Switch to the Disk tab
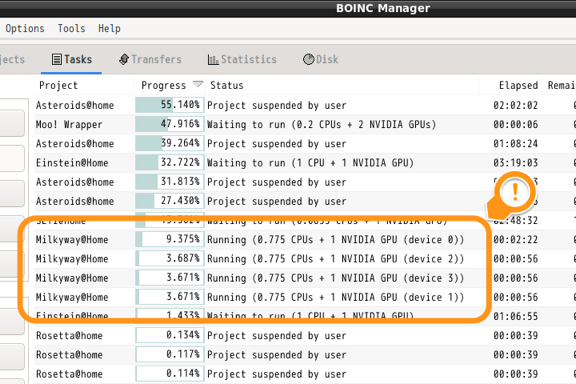 320,60
